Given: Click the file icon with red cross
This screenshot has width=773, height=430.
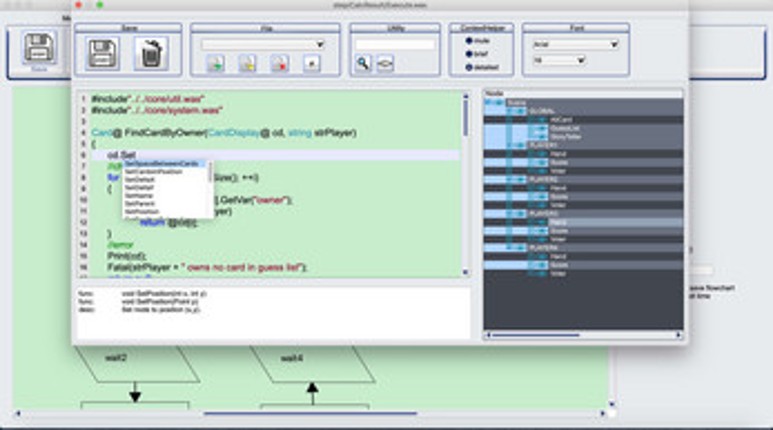Looking at the screenshot, I should coord(280,64).
